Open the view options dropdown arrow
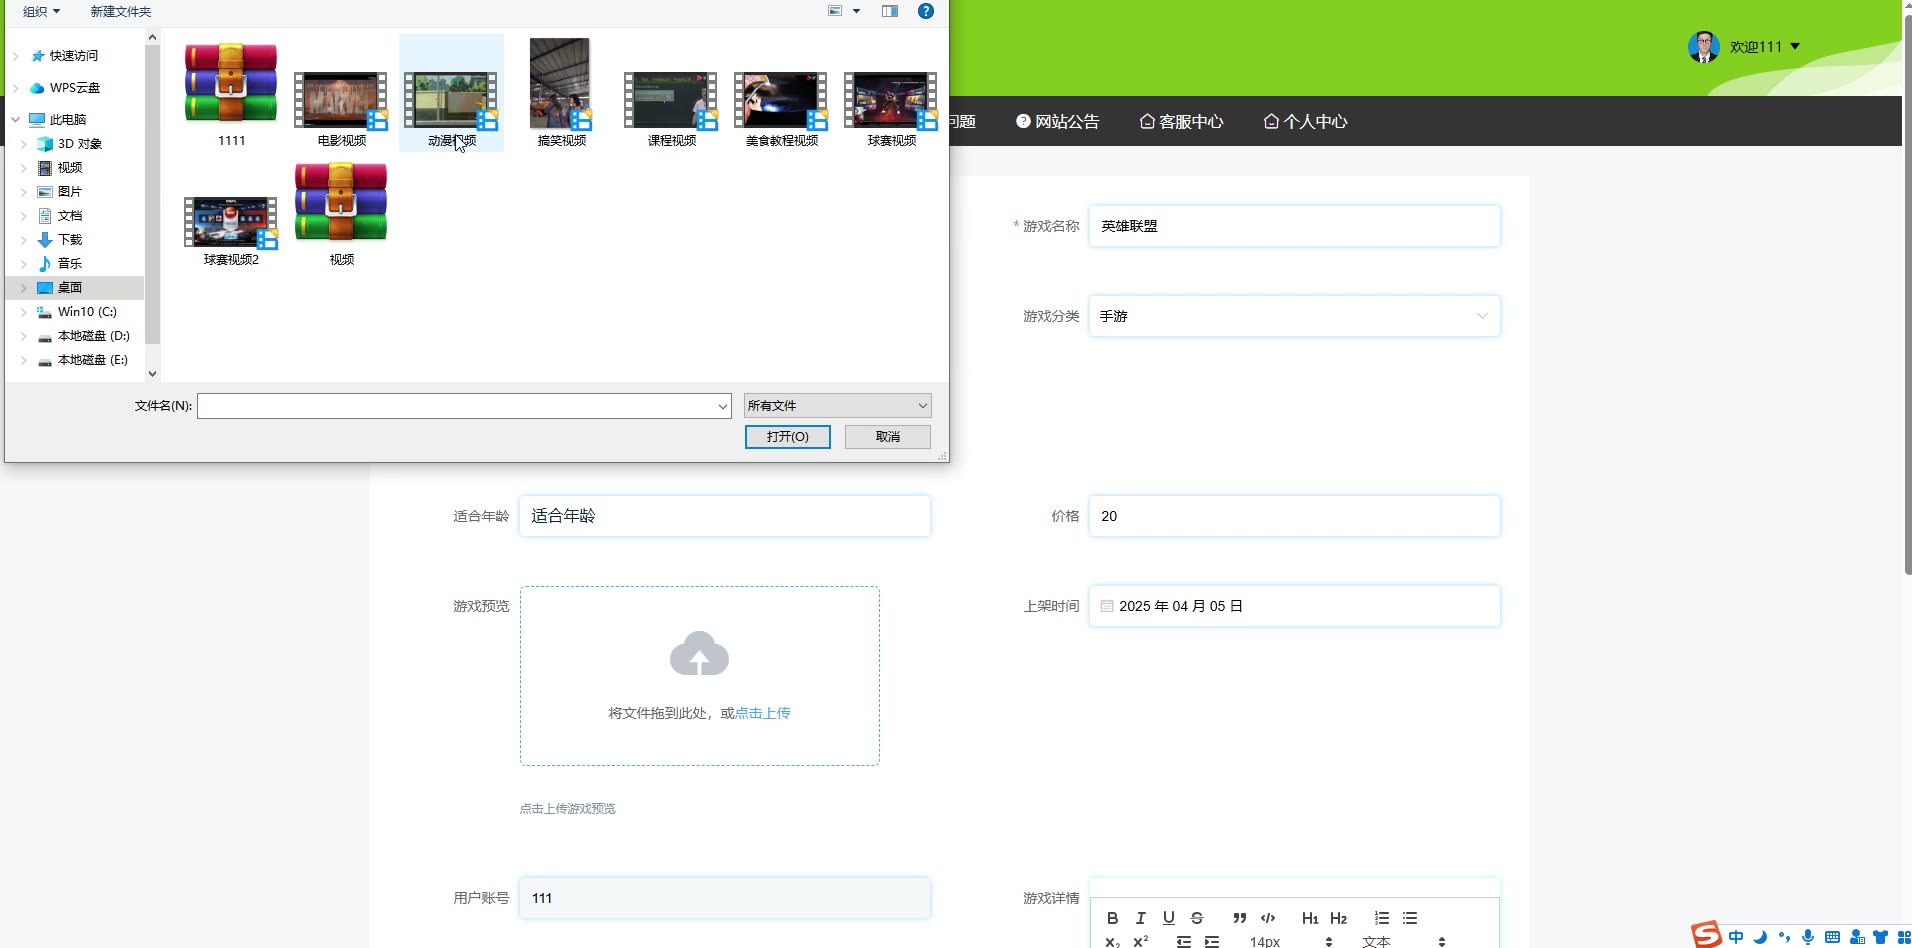 [x=856, y=11]
